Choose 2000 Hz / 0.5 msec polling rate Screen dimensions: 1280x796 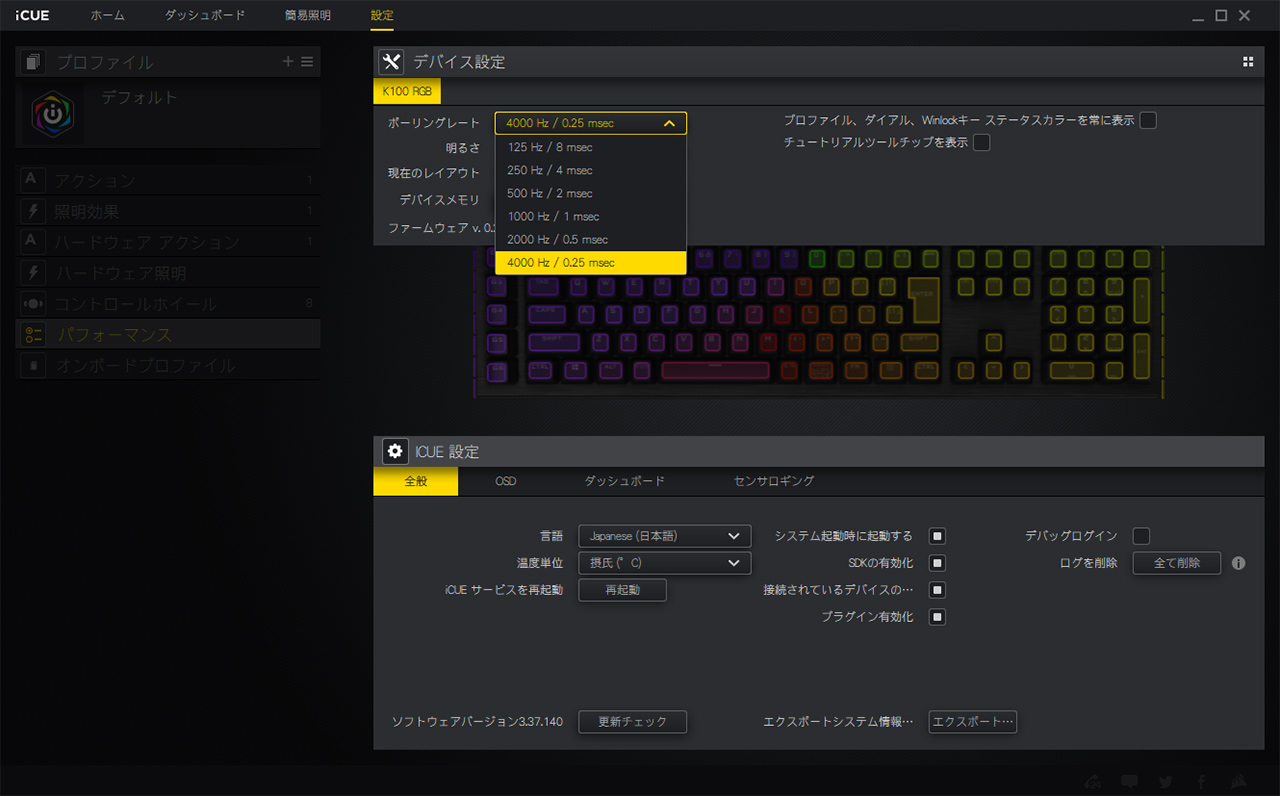591,239
